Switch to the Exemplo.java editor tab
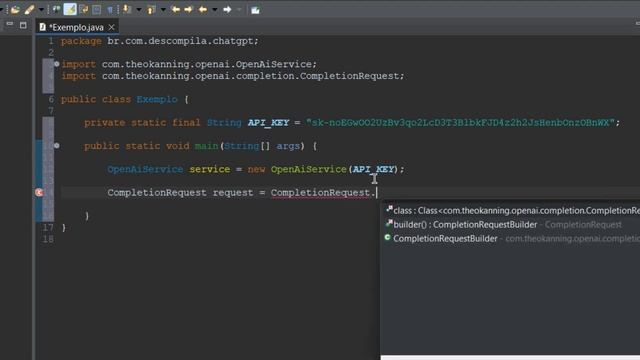 click(76, 27)
